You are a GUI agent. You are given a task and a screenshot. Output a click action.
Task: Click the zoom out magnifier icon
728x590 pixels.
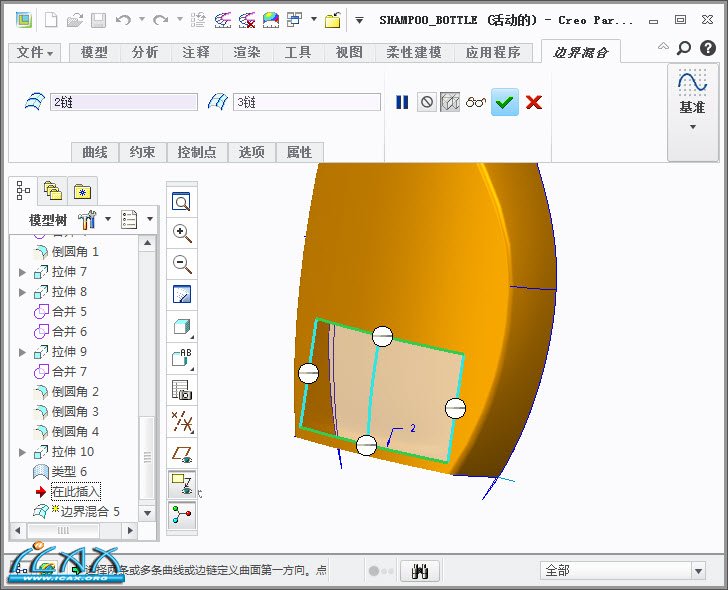182,264
